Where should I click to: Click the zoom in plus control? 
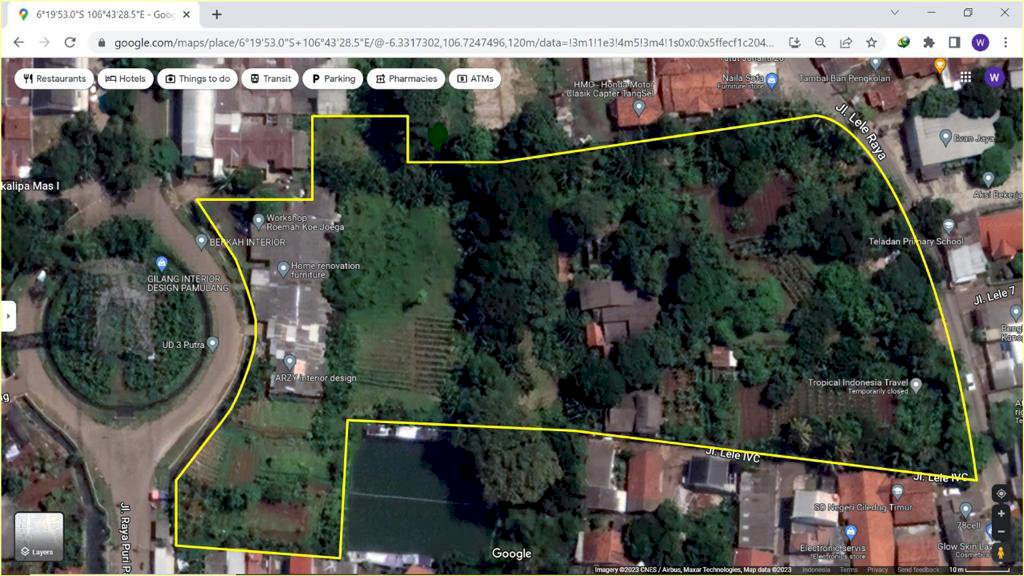1001,513
